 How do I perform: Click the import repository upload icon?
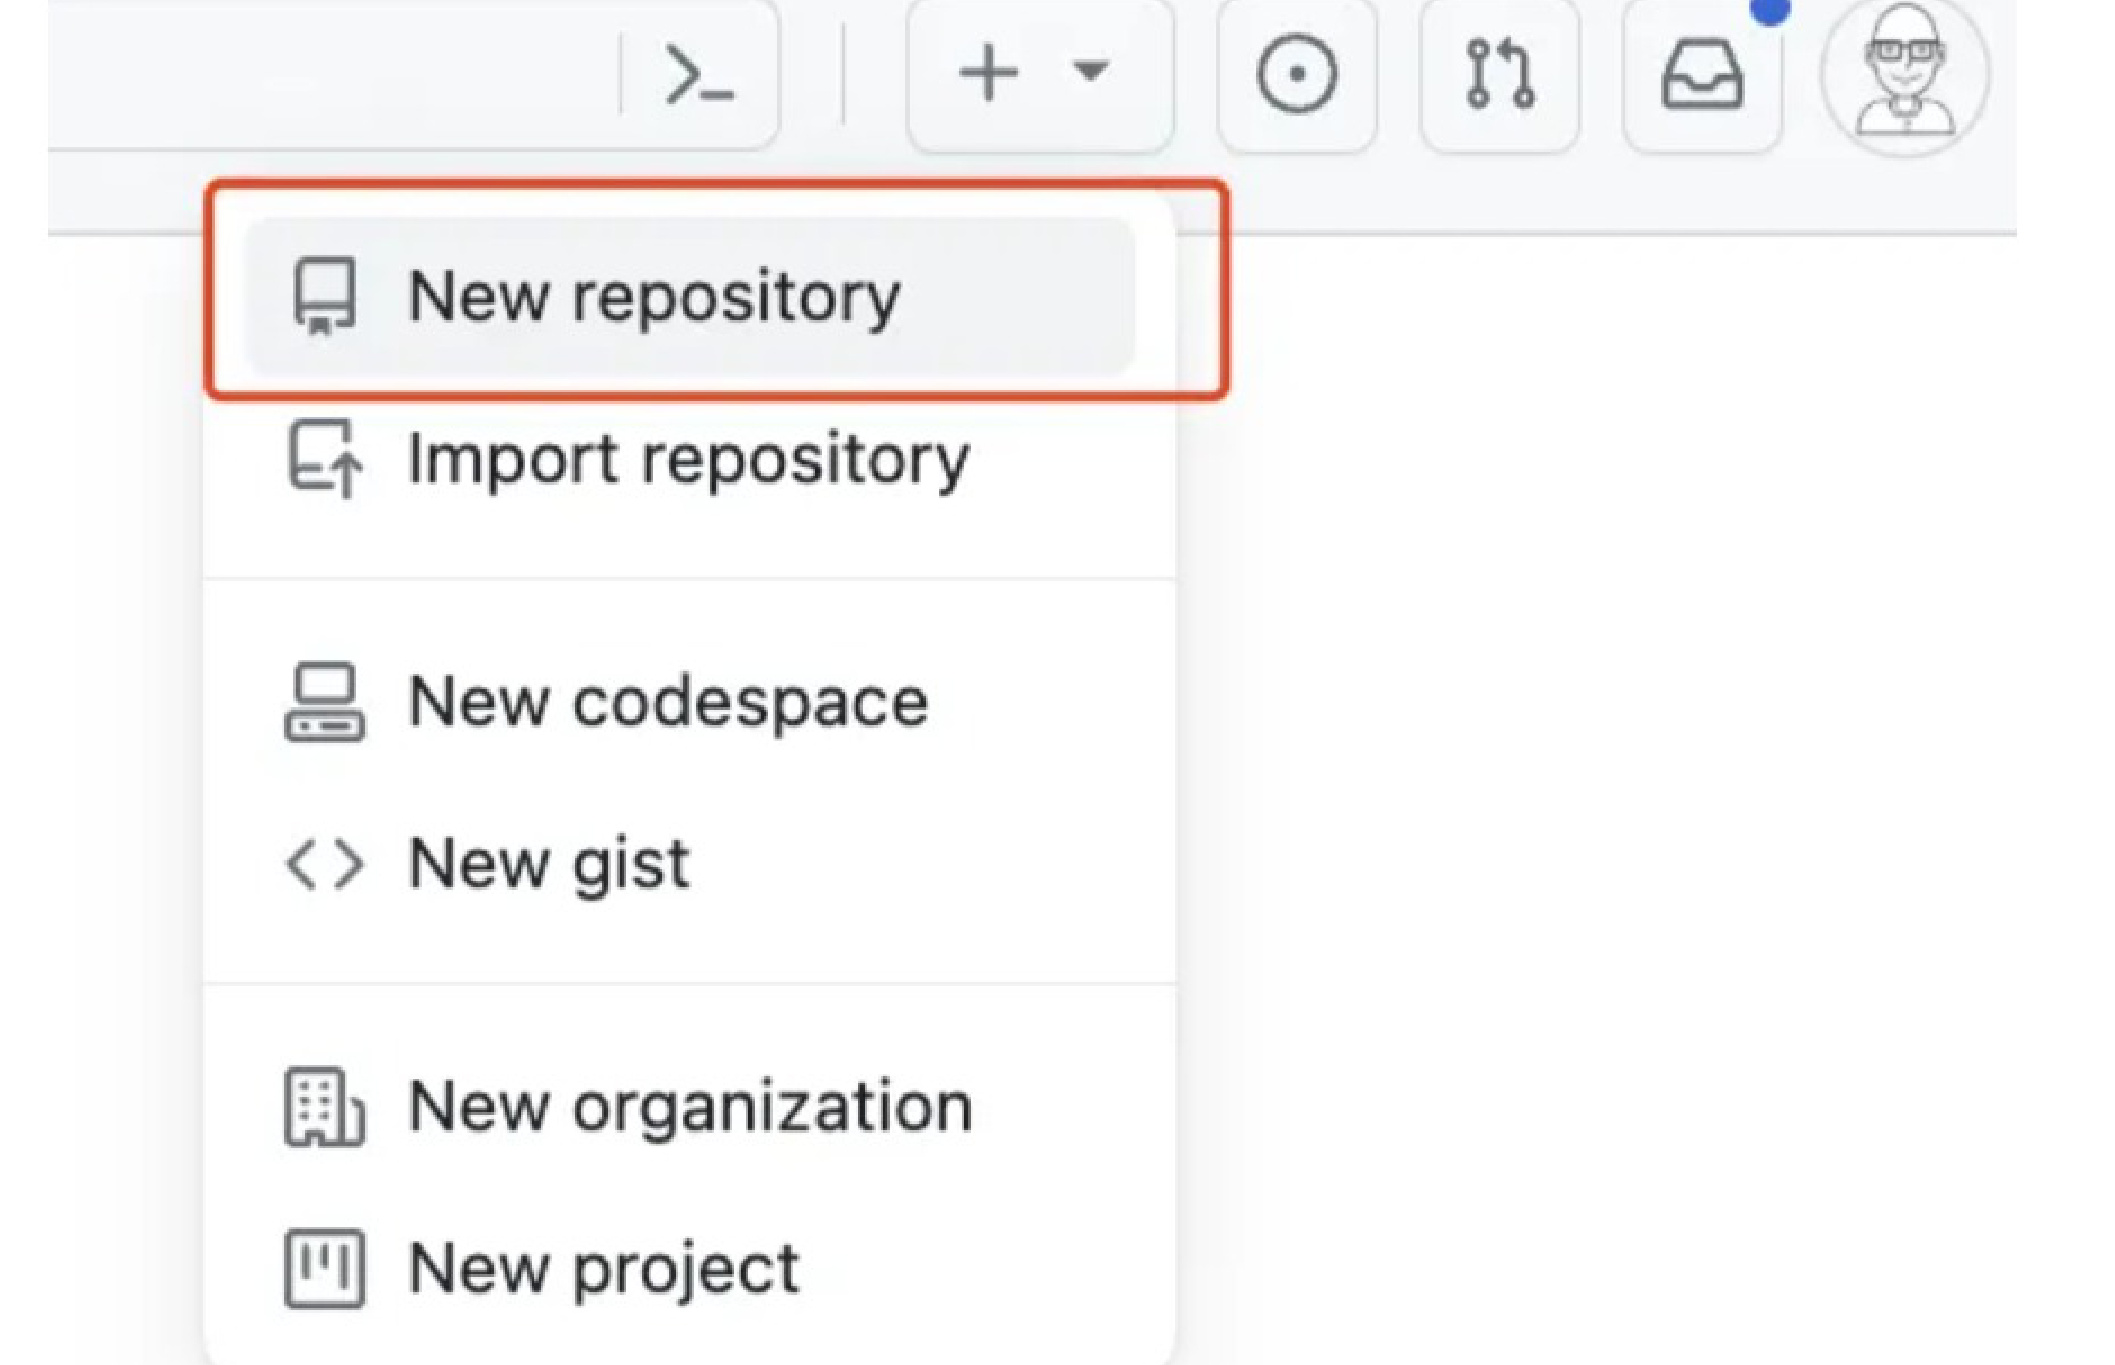[324, 459]
